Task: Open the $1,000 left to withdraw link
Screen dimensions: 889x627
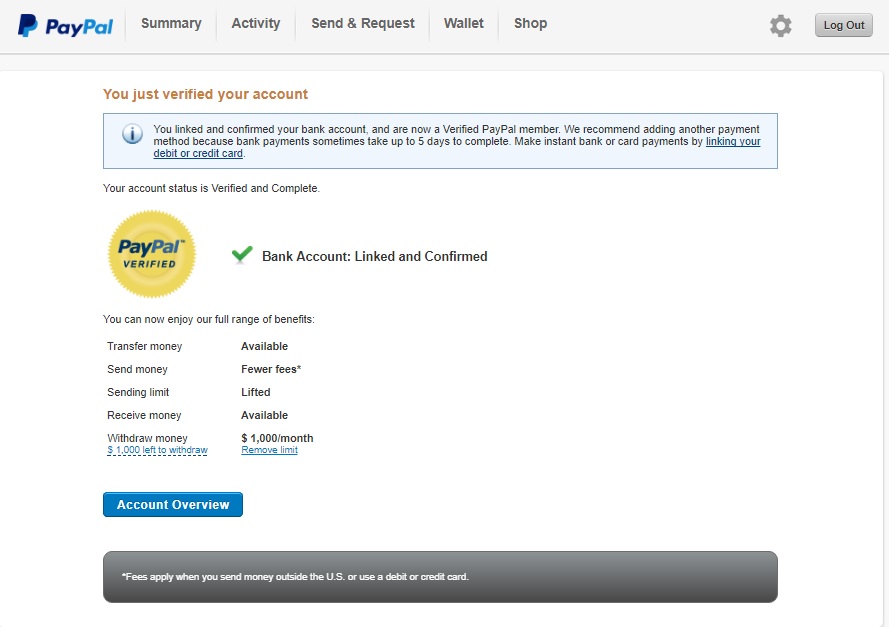Action: click(x=157, y=450)
